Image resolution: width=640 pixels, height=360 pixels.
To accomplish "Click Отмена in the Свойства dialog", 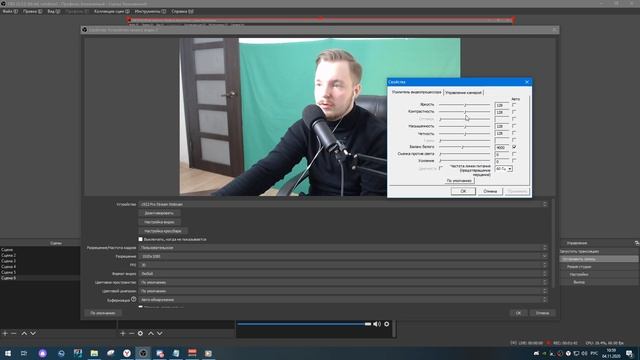I will (490, 191).
